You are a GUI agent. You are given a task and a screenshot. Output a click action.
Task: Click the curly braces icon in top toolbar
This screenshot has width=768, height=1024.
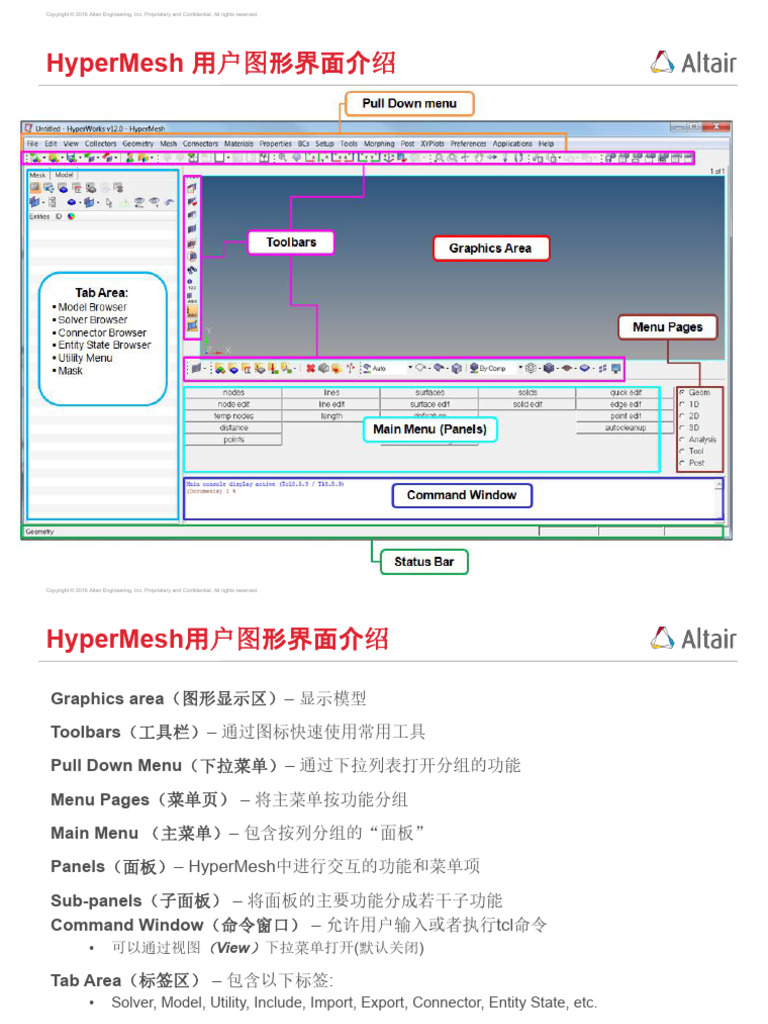coord(519,157)
